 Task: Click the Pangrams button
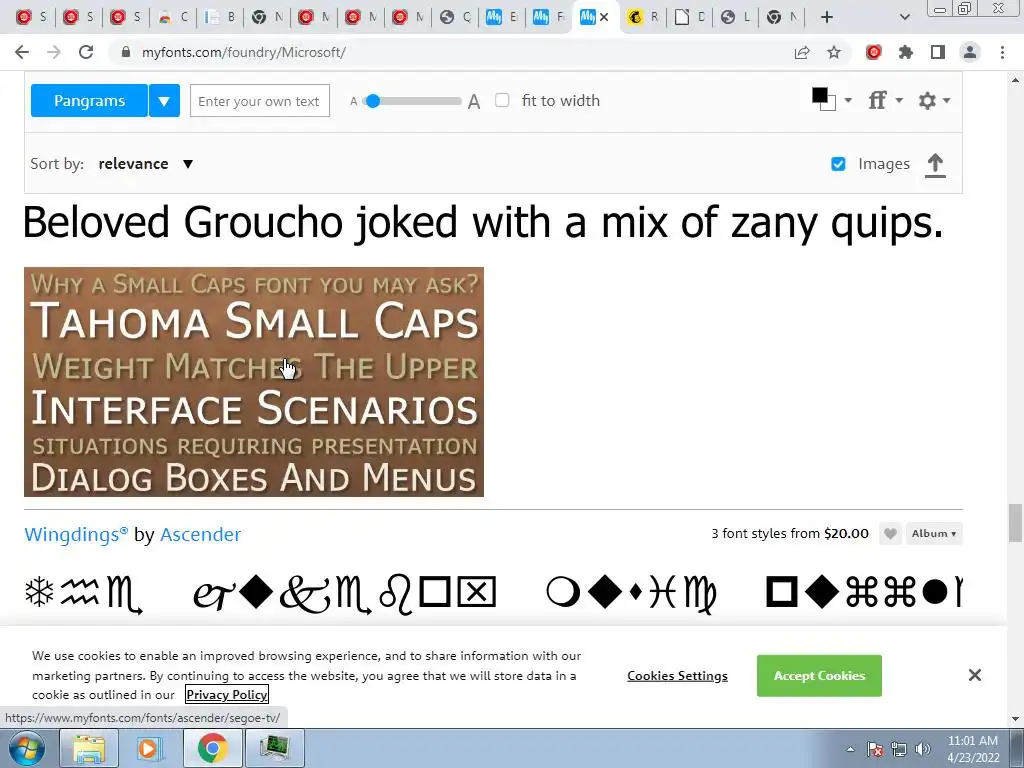point(89,101)
